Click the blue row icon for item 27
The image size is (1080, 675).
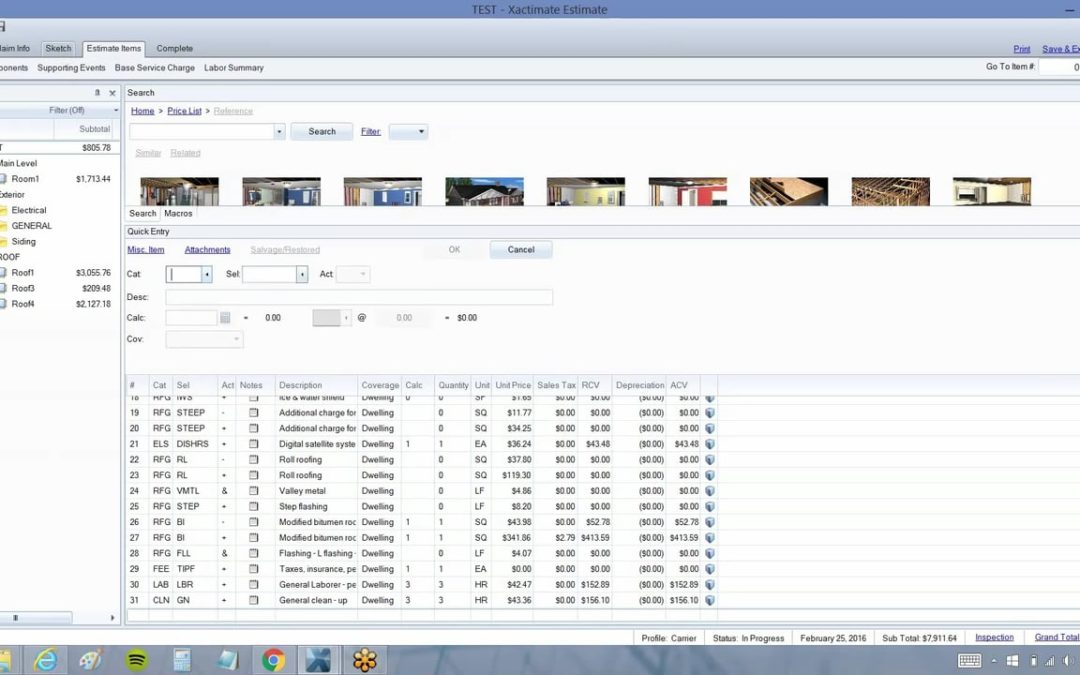click(709, 538)
